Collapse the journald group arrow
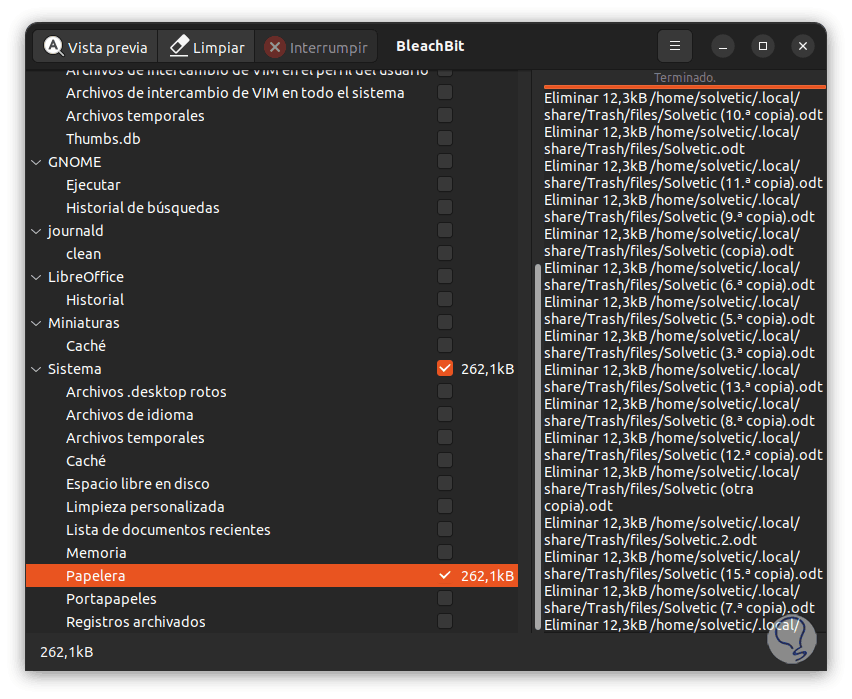852x699 pixels. 36,231
